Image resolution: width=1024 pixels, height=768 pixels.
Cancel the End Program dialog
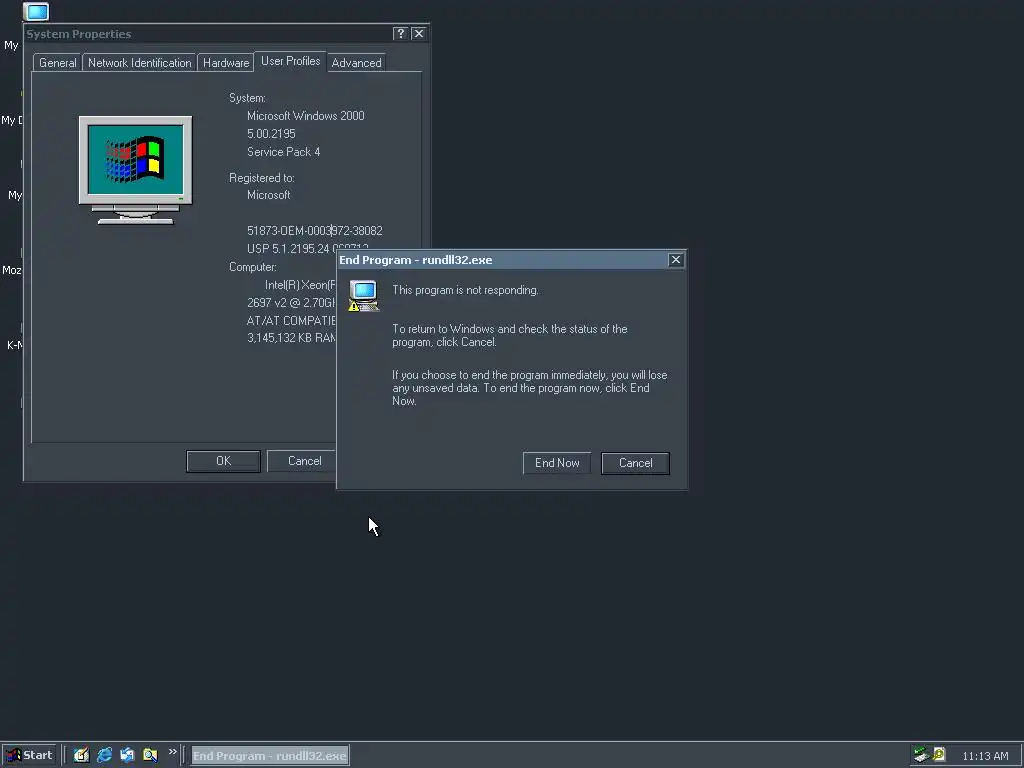(635, 463)
